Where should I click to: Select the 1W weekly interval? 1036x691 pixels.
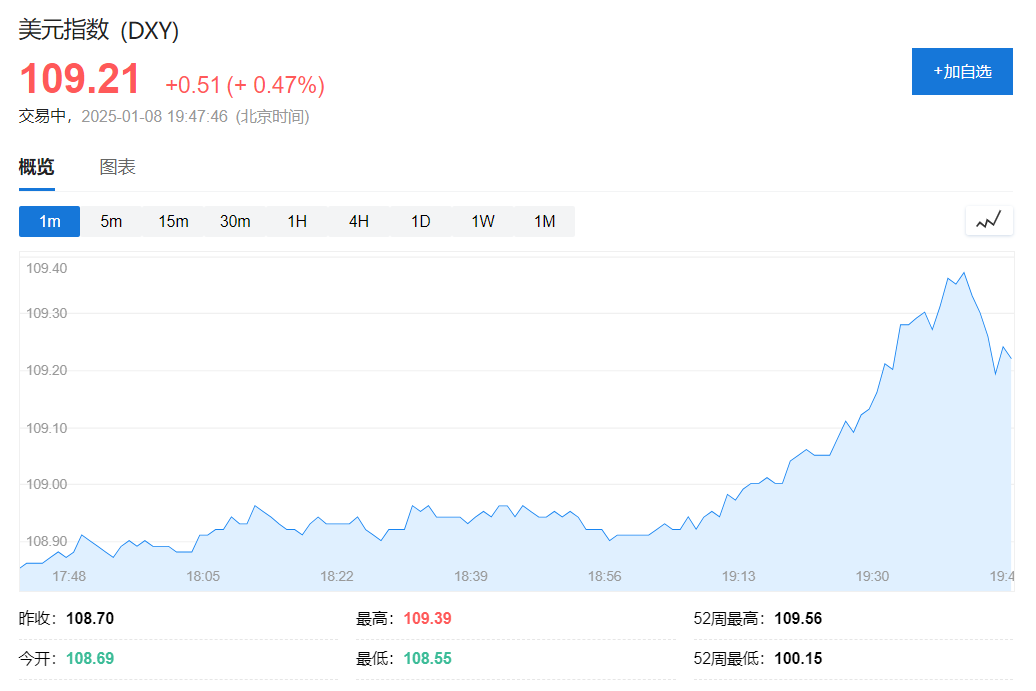[x=483, y=221]
